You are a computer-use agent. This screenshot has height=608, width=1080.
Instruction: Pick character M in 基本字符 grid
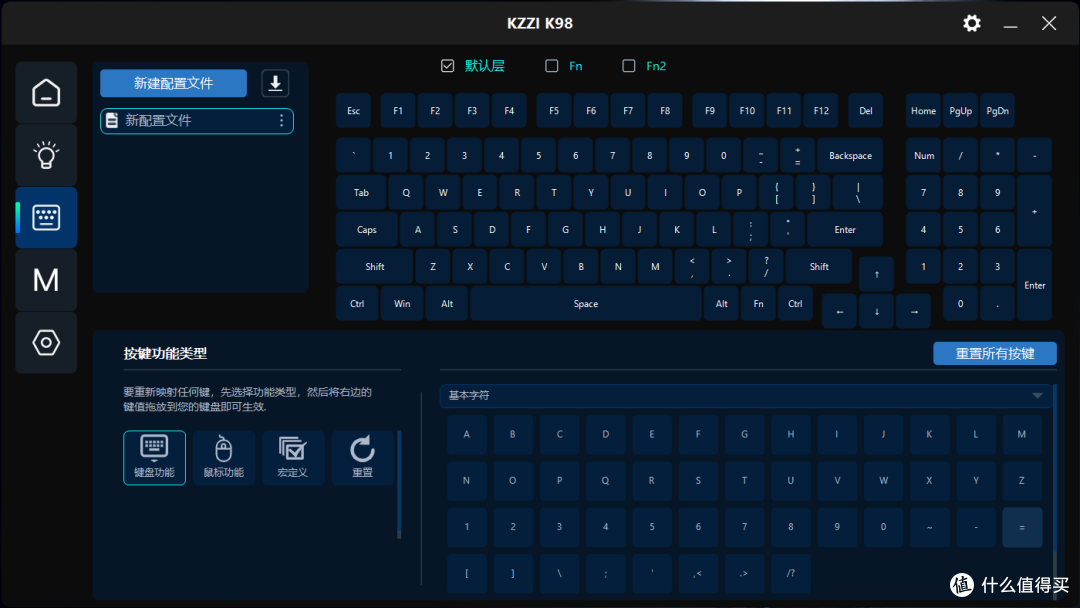tap(1021, 434)
